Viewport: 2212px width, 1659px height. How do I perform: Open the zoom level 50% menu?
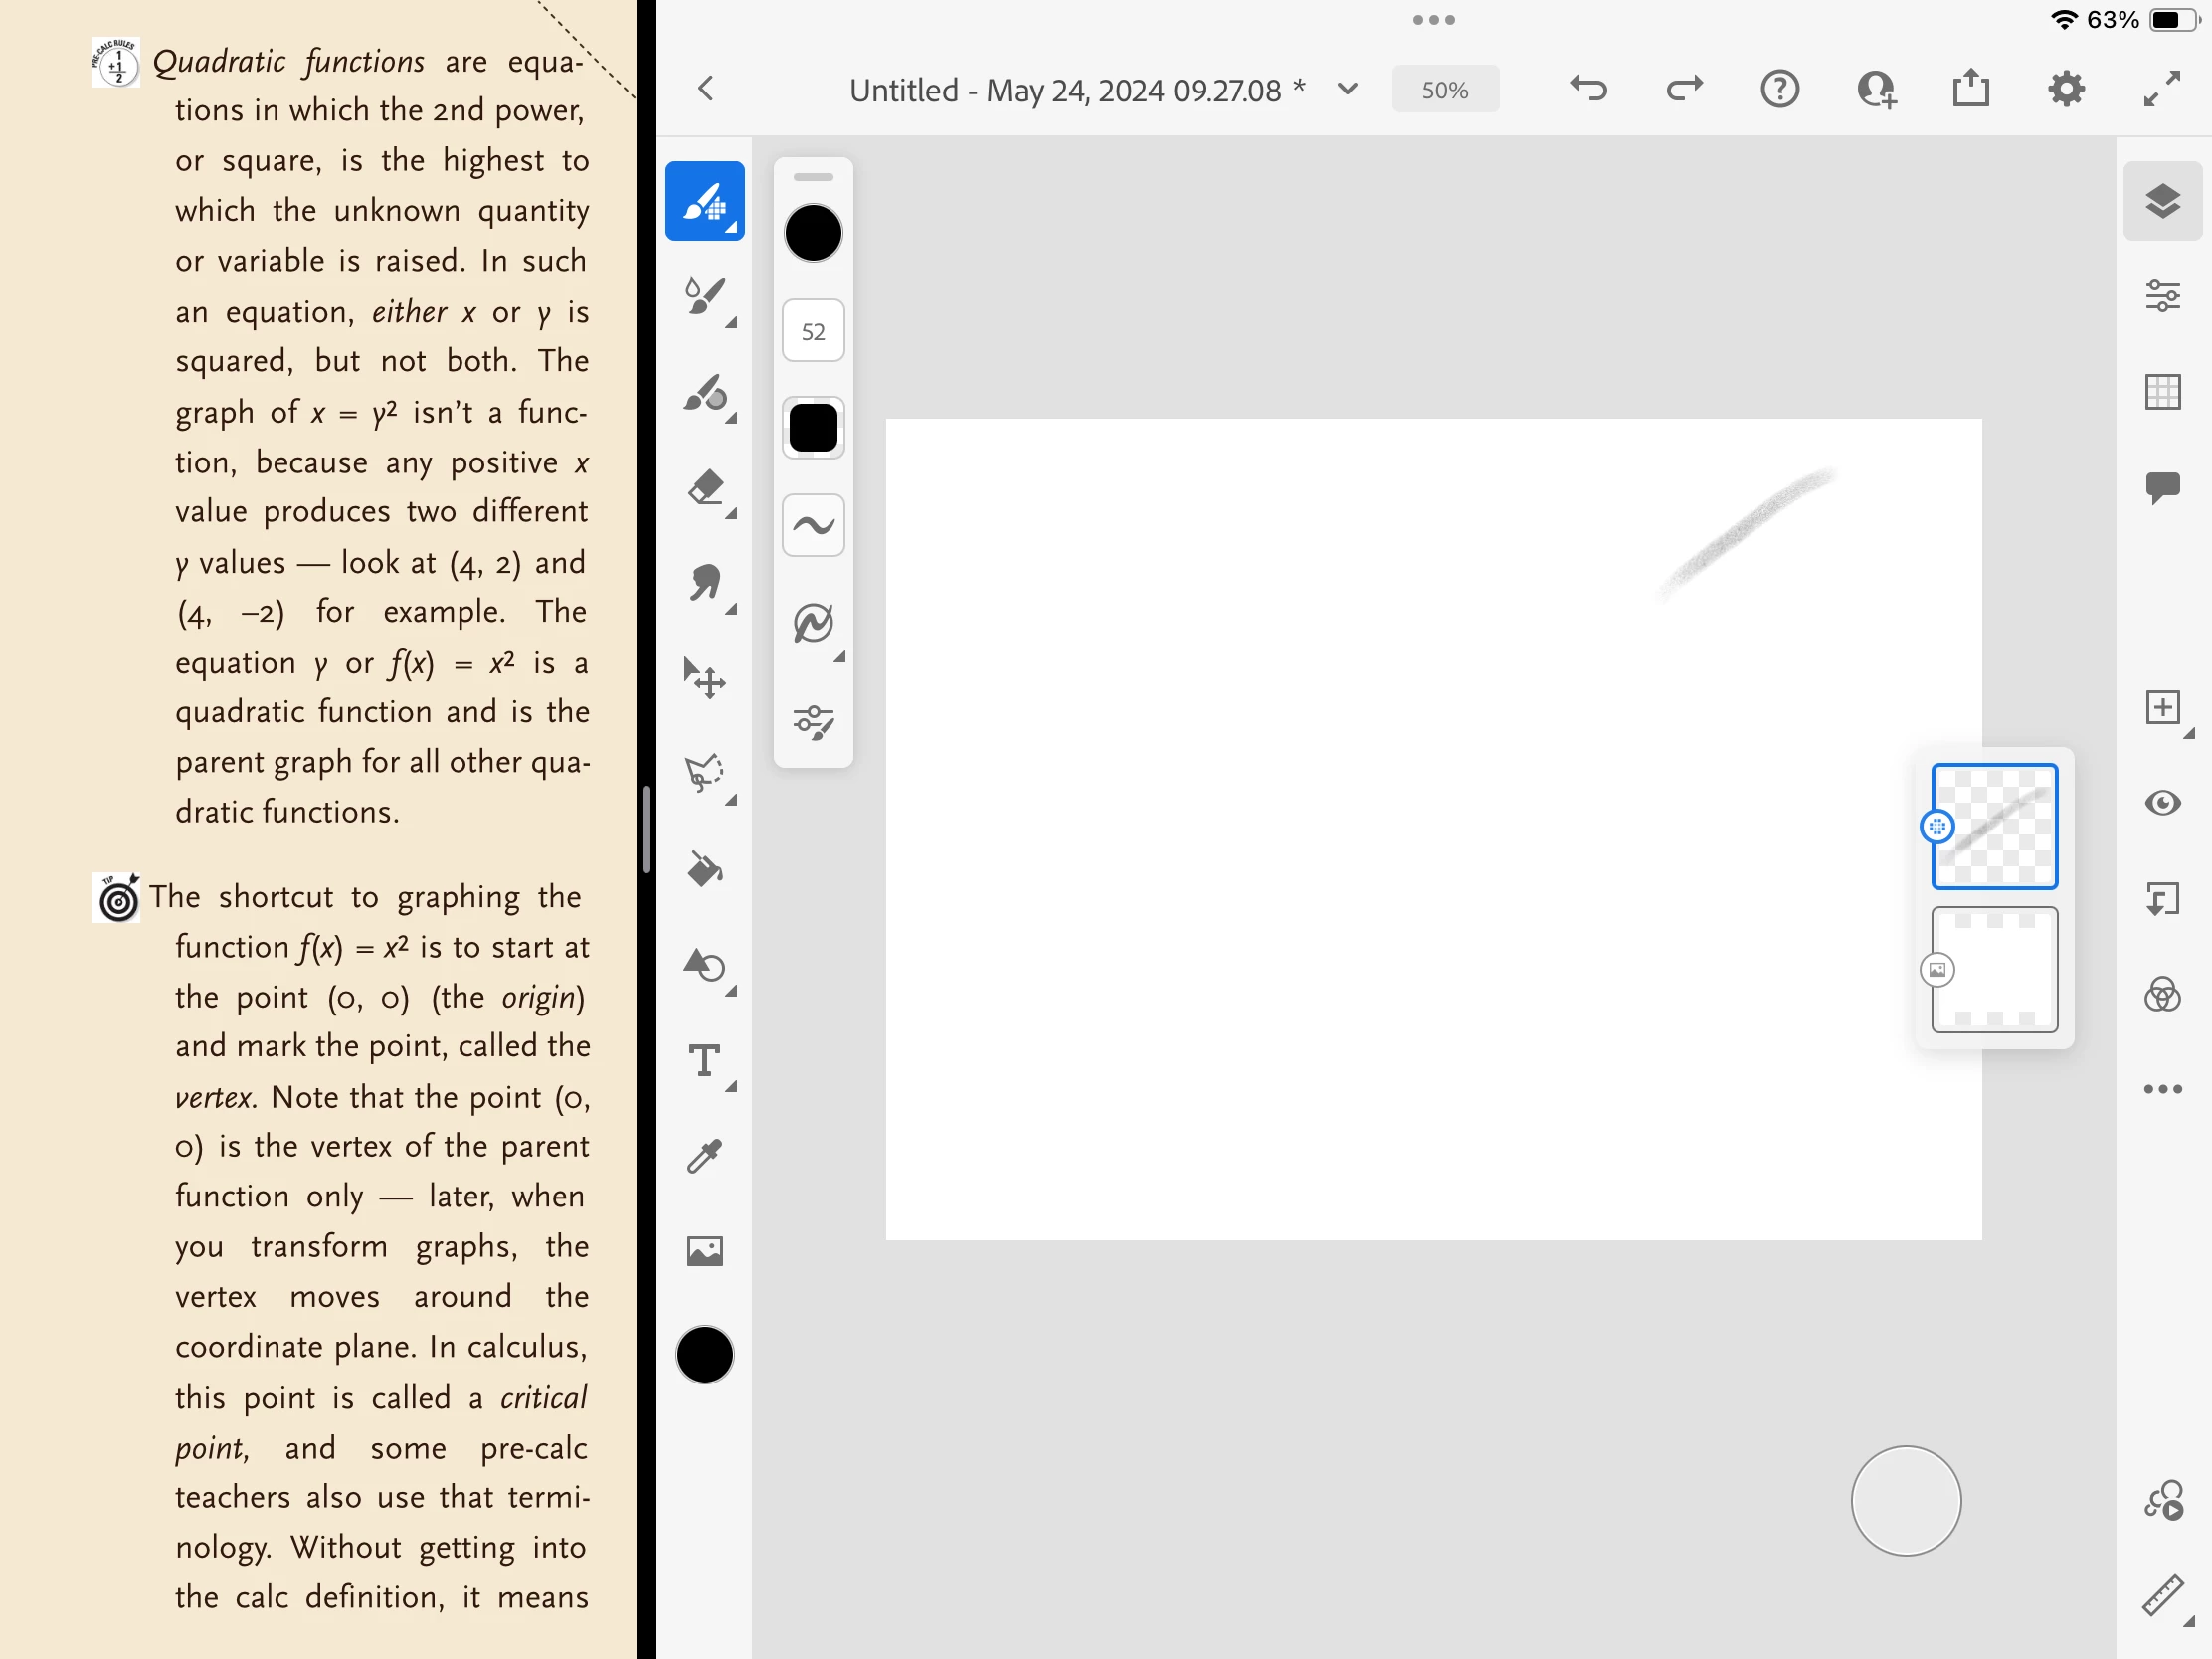pyautogui.click(x=1444, y=90)
